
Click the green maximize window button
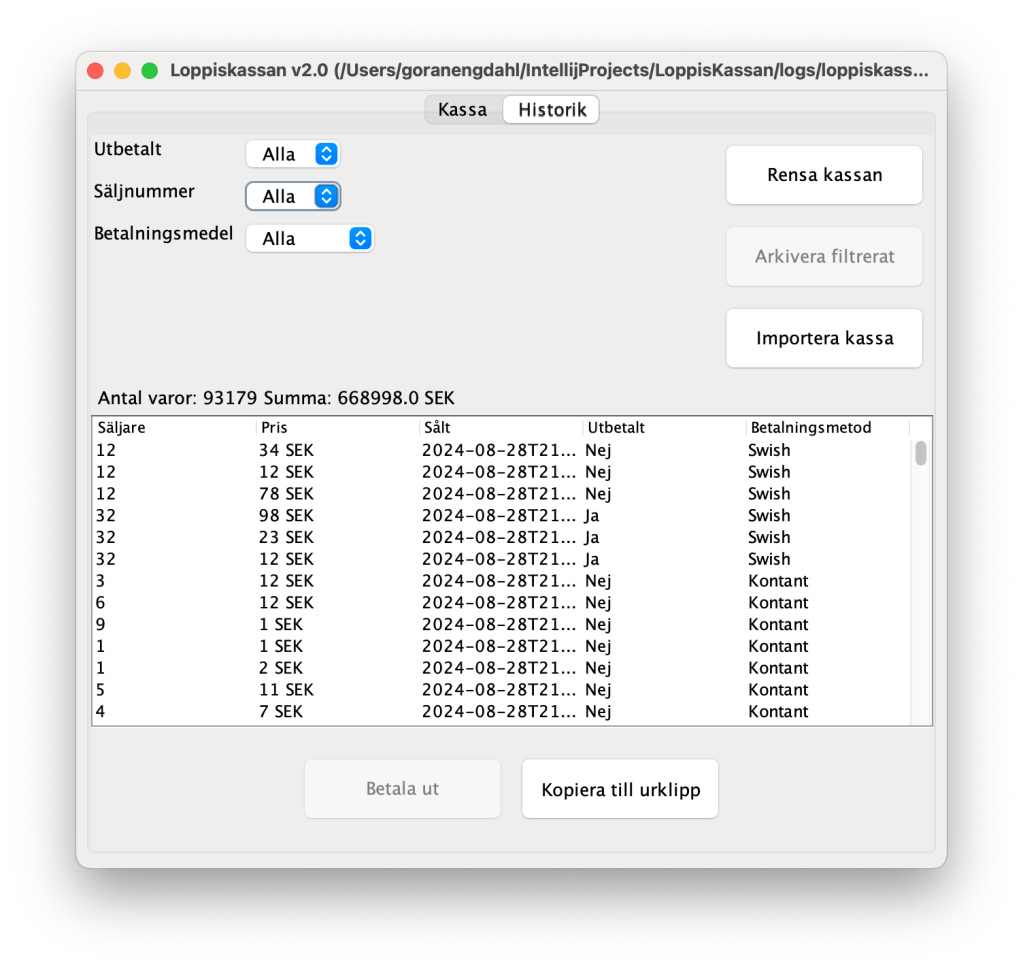149,71
